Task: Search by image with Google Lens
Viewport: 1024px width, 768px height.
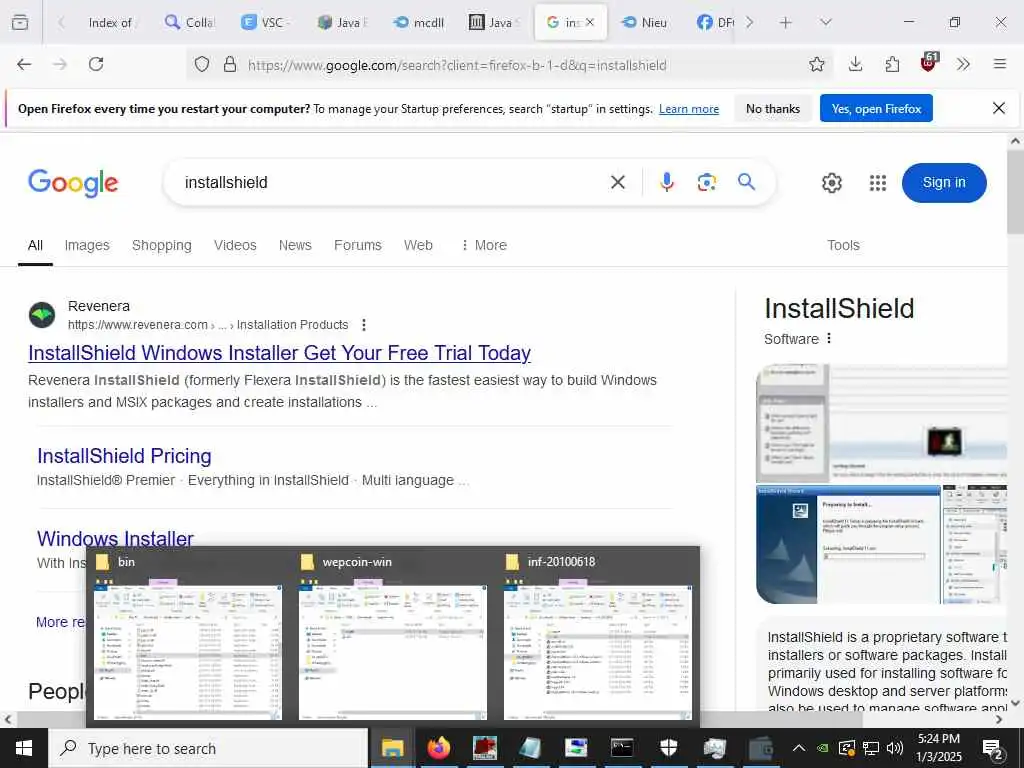Action: tap(707, 182)
